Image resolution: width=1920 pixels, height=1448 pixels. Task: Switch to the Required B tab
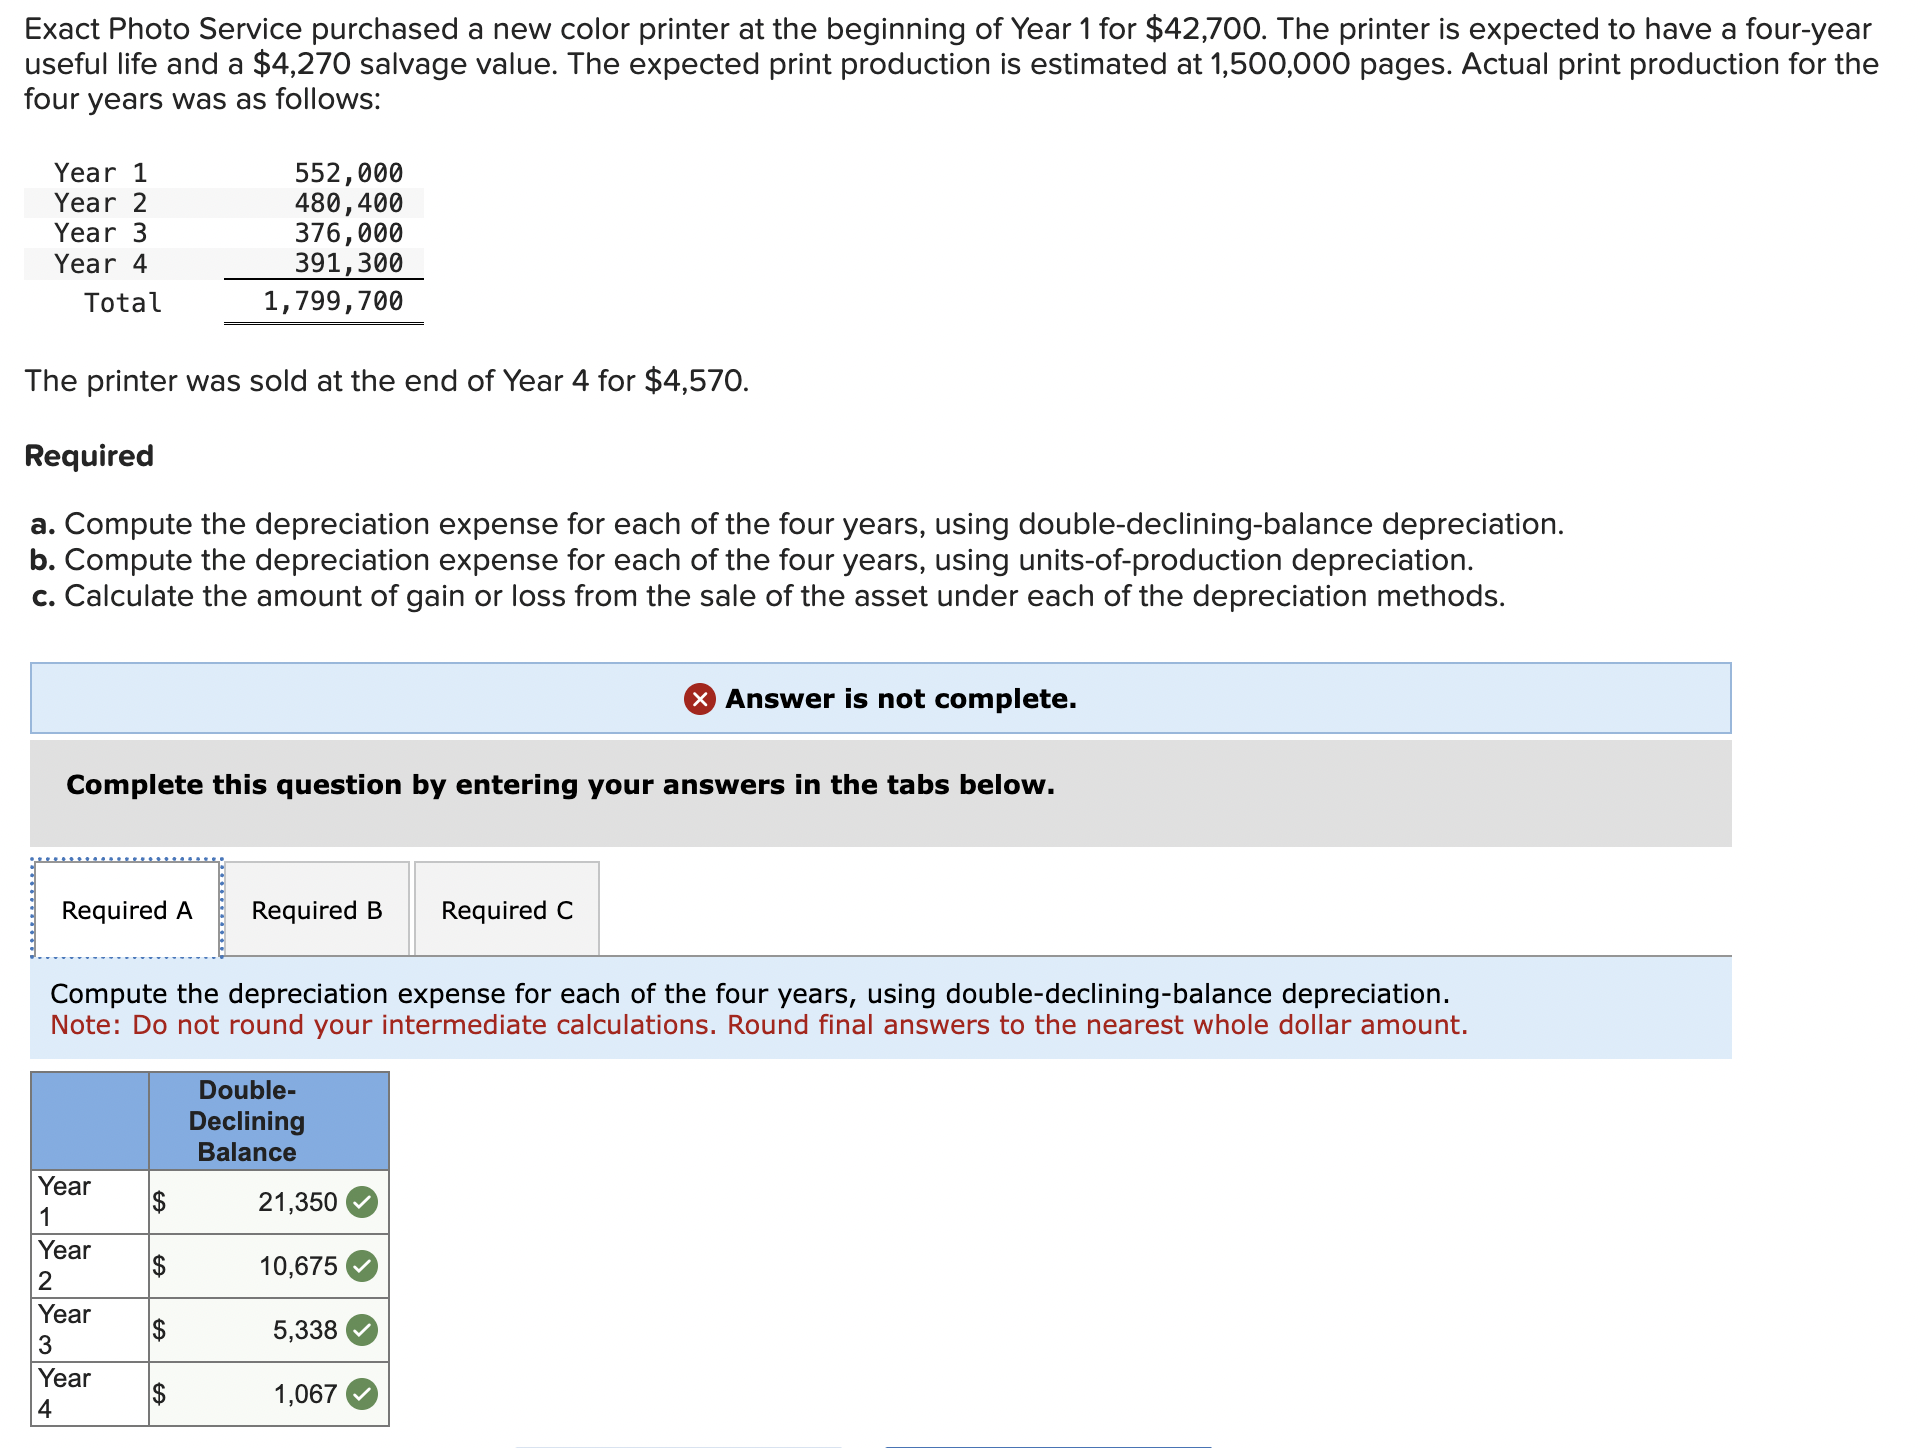pos(317,910)
